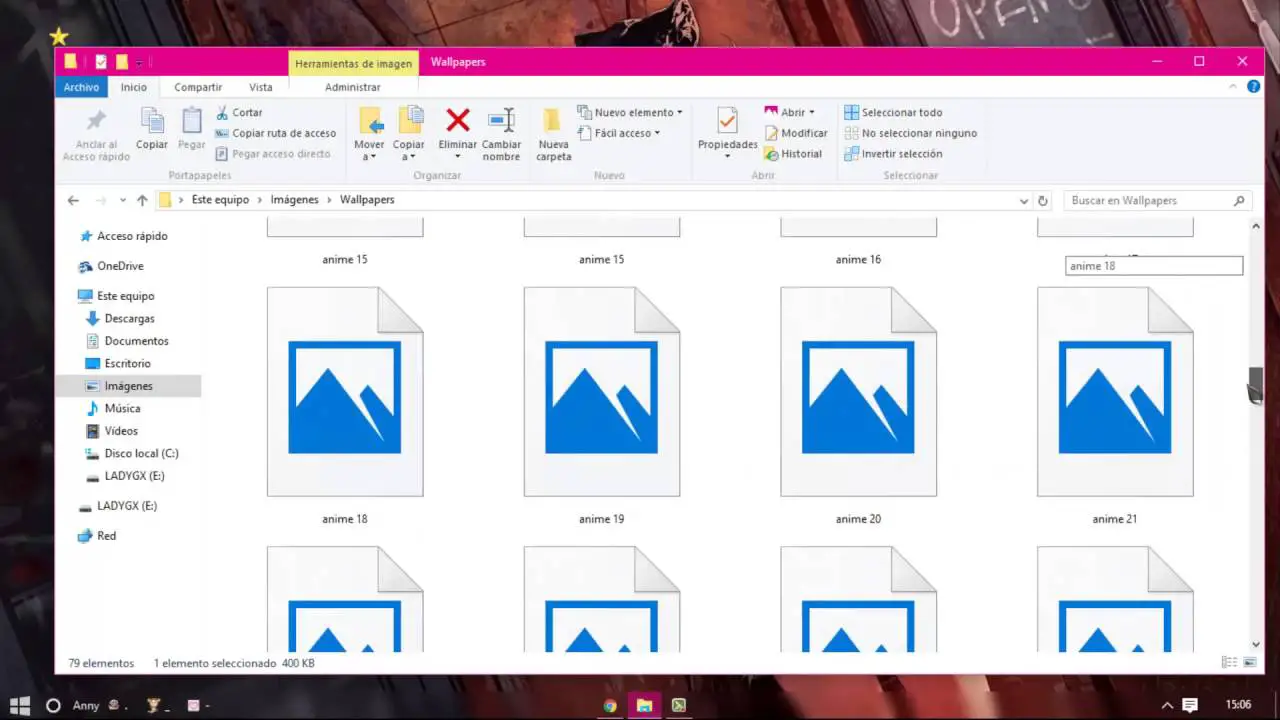The image size is (1280, 720).
Task: Open recent locations chevron near nav arrows
Action: (x=123, y=200)
